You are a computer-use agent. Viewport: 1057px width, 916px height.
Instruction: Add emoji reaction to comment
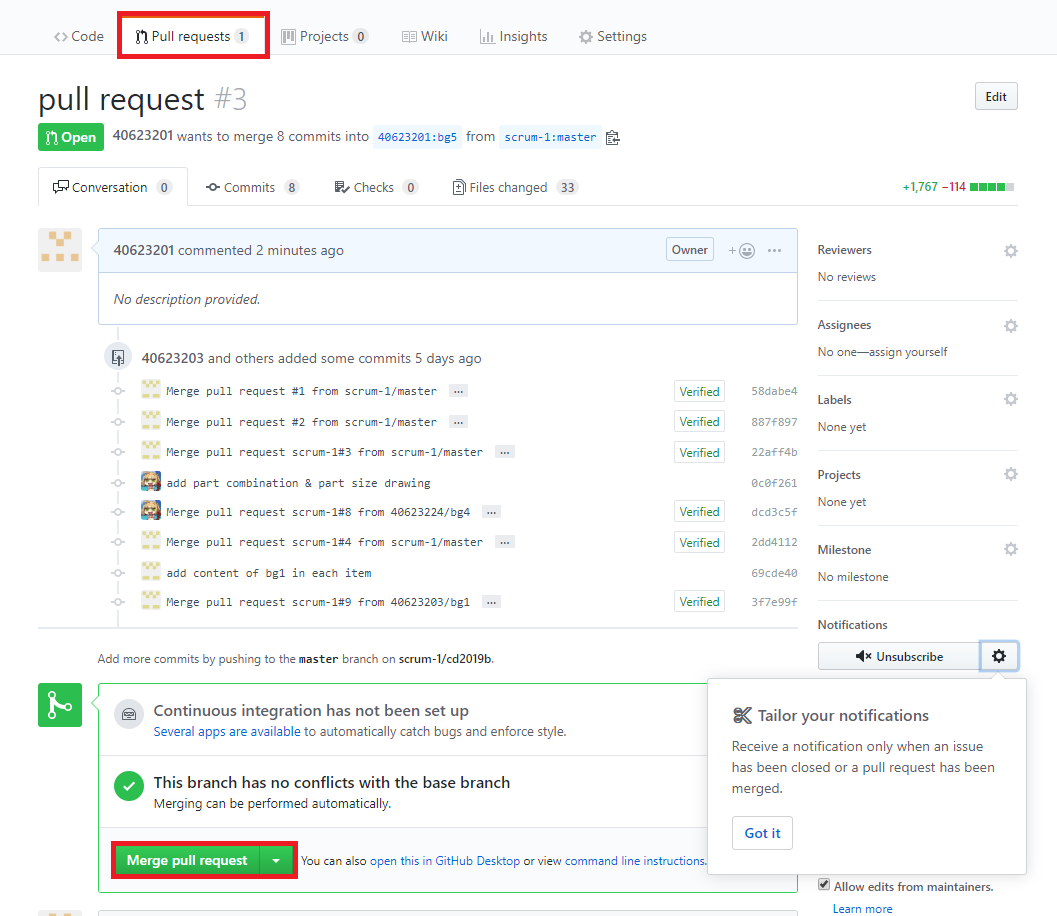pos(742,251)
